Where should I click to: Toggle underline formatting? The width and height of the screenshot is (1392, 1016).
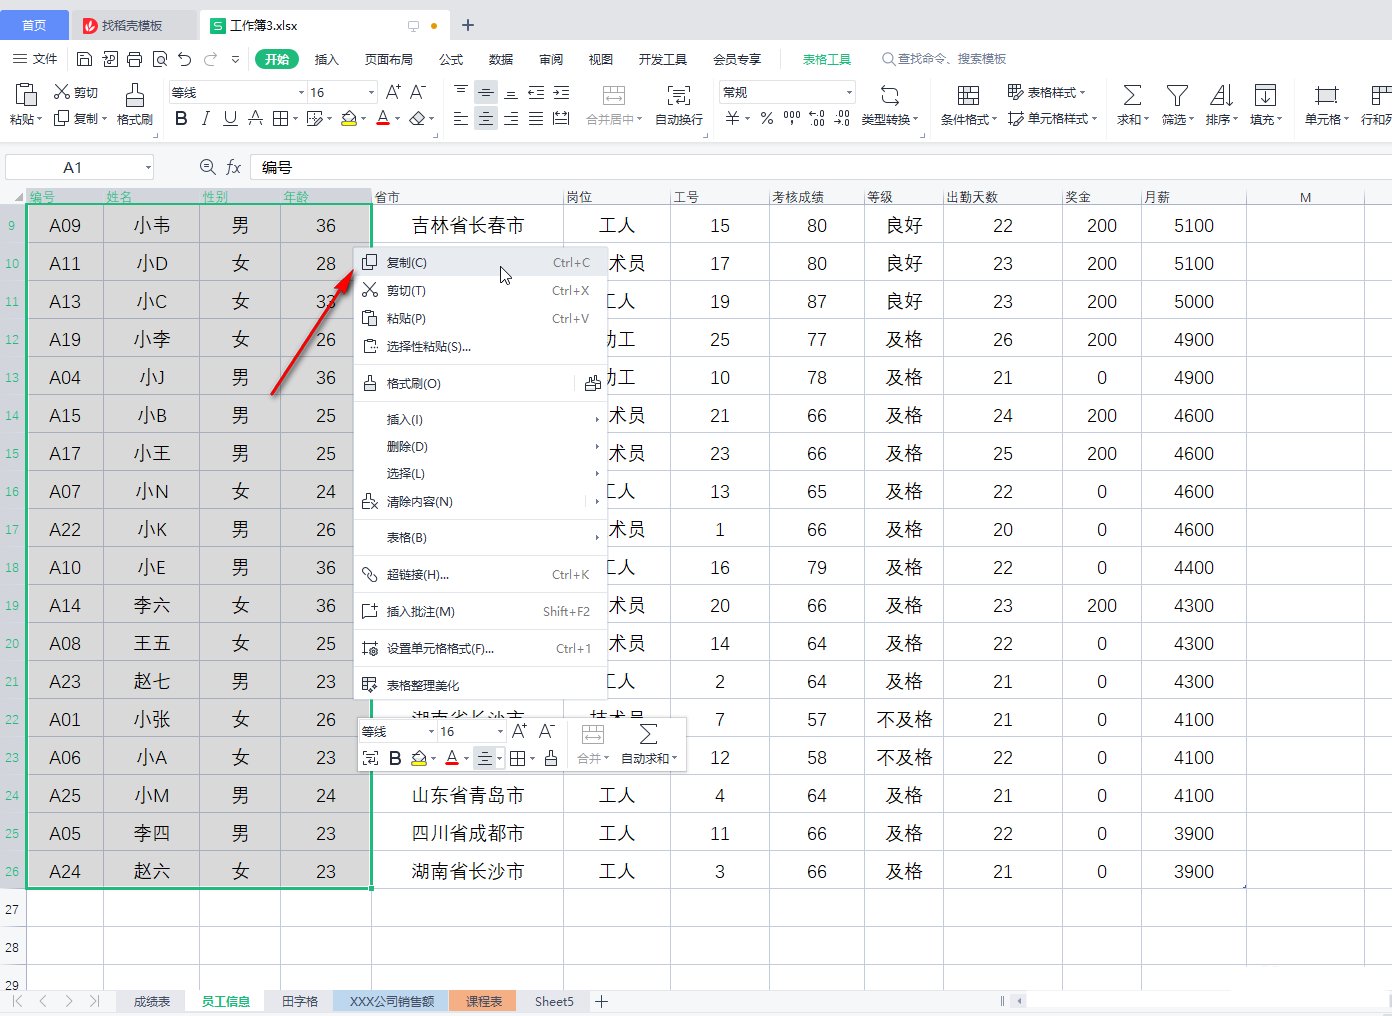coord(229,117)
